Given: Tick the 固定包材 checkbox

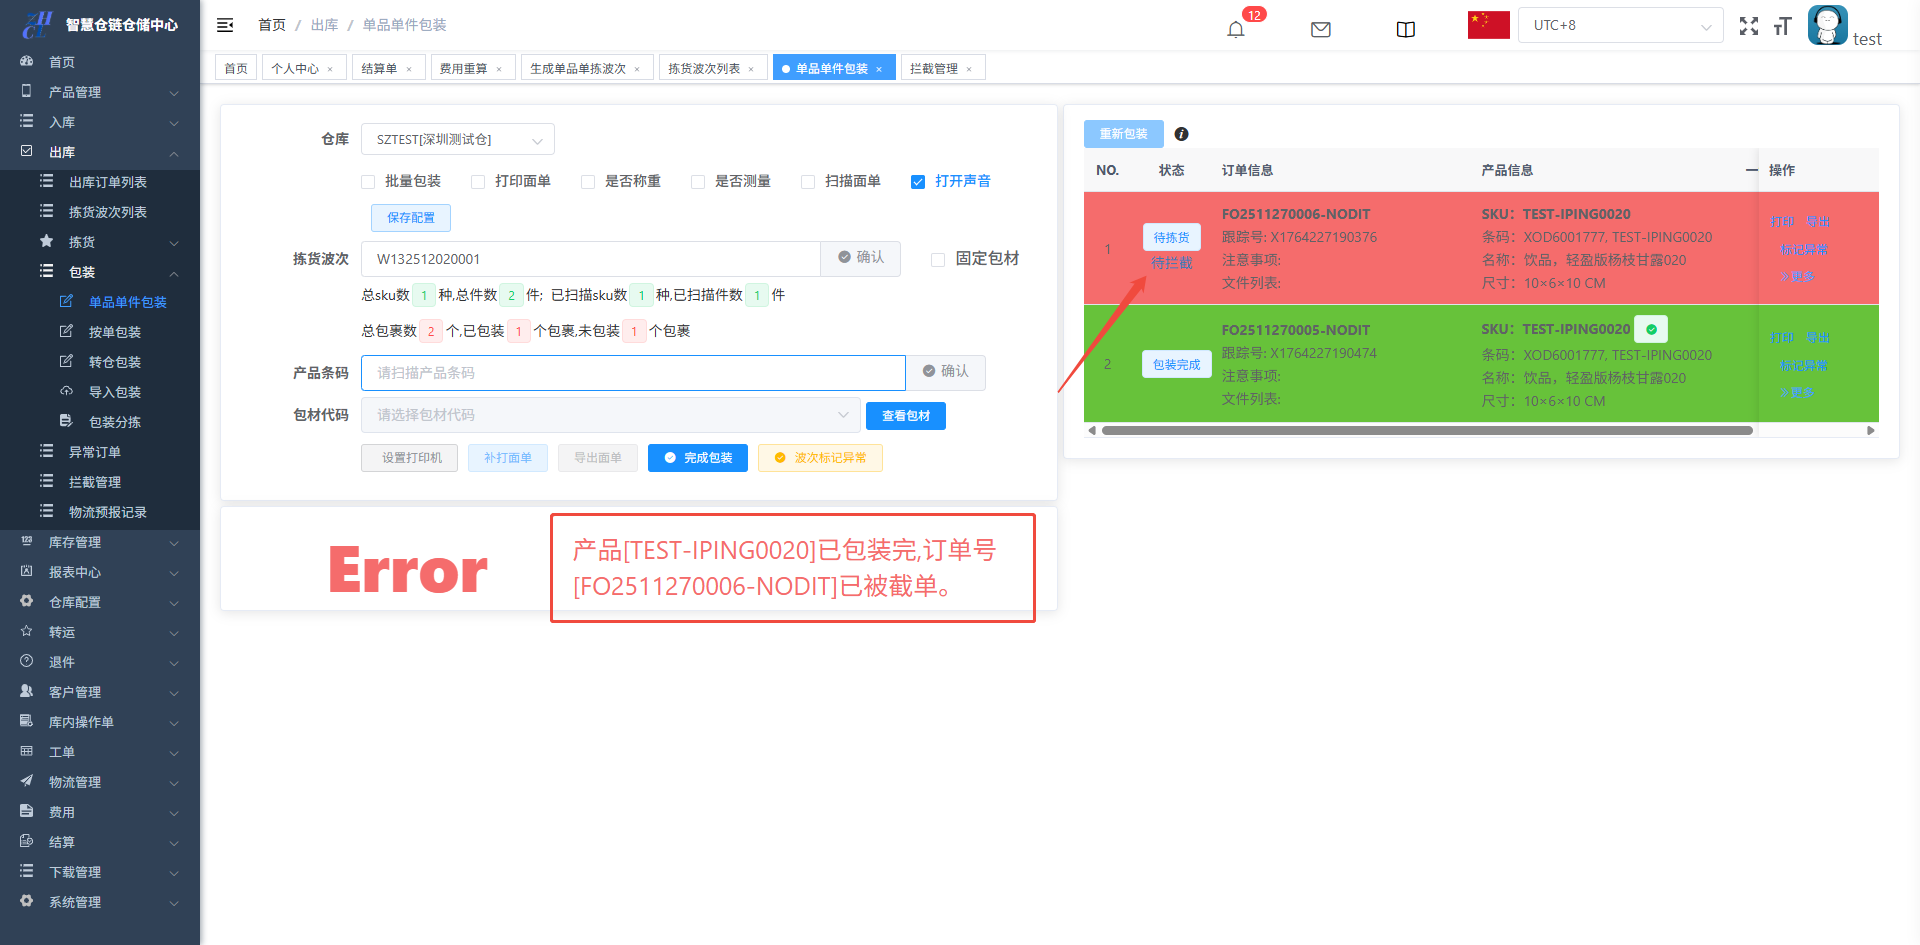Looking at the screenshot, I should [938, 260].
